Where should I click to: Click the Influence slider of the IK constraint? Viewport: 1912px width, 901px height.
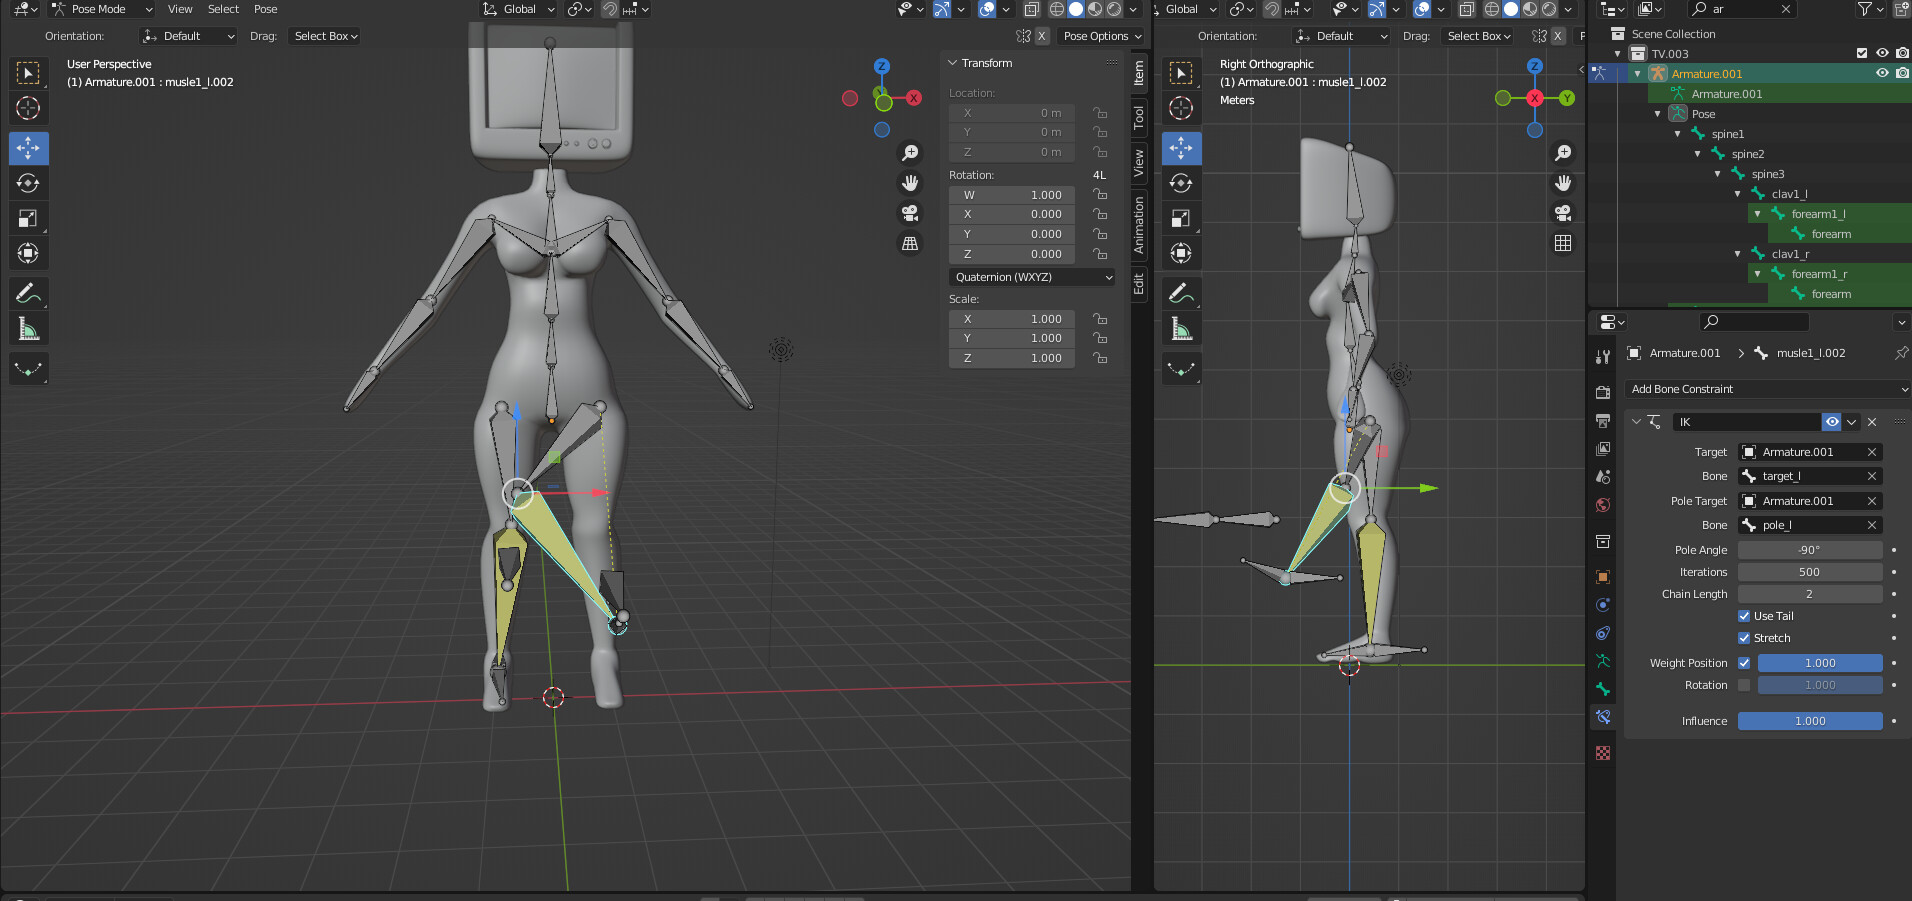click(1810, 721)
